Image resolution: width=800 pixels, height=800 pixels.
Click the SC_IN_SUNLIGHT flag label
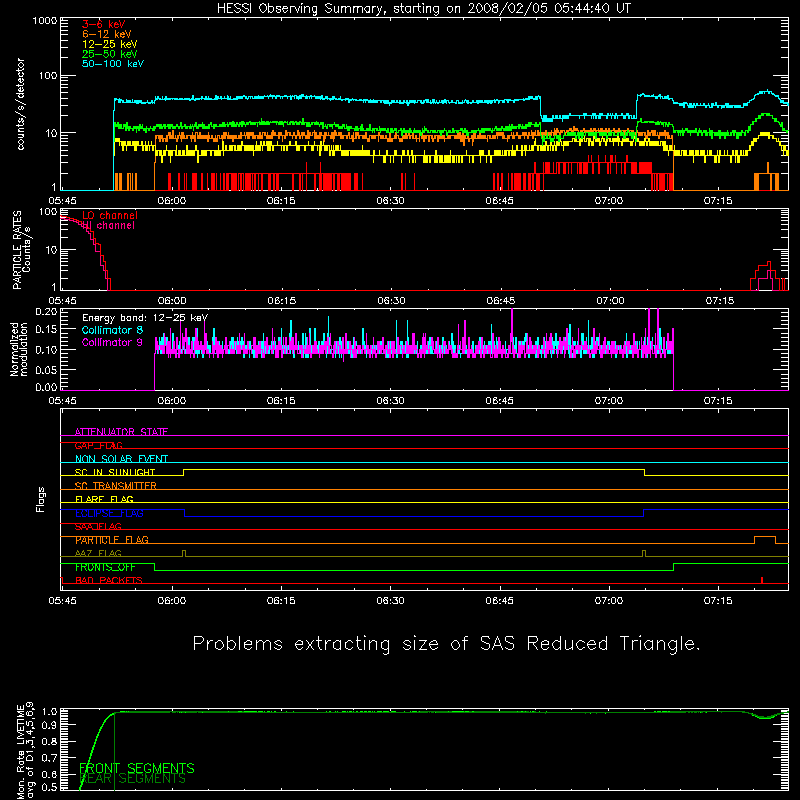point(115,472)
